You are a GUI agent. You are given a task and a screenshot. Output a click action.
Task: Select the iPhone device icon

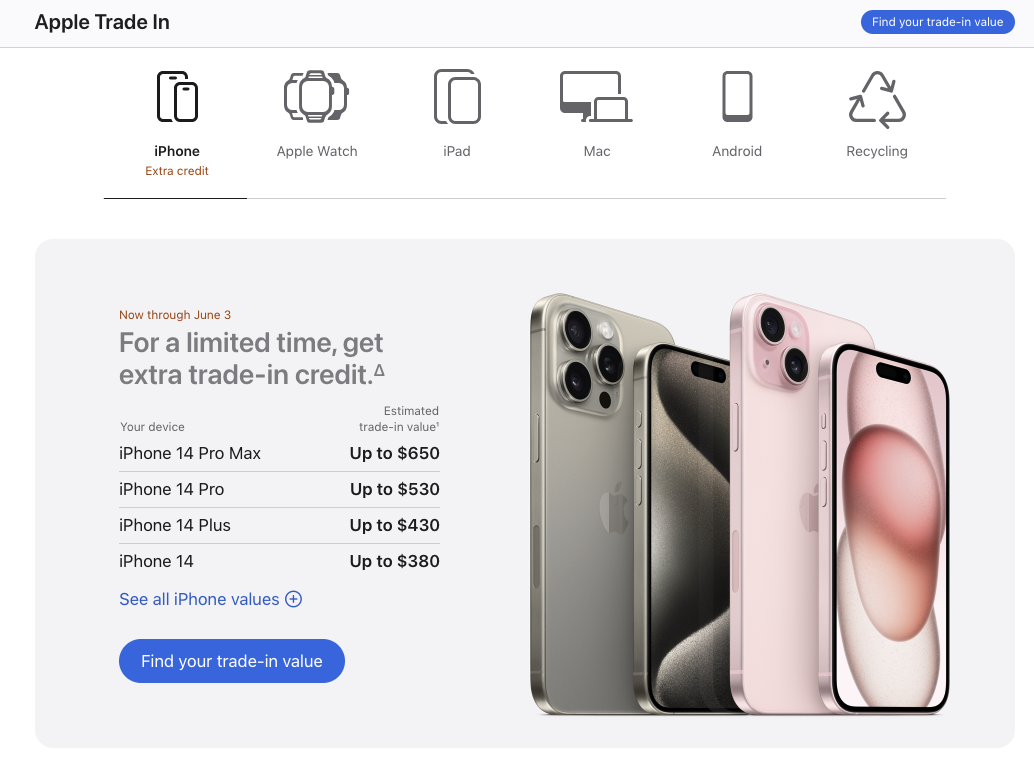(177, 96)
